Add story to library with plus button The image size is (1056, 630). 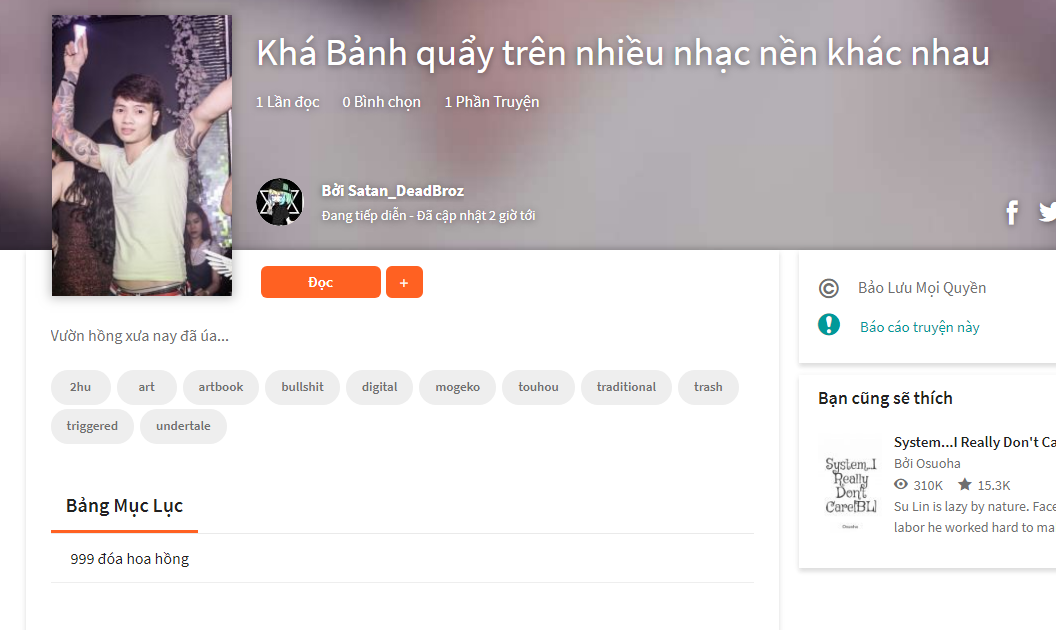point(404,282)
